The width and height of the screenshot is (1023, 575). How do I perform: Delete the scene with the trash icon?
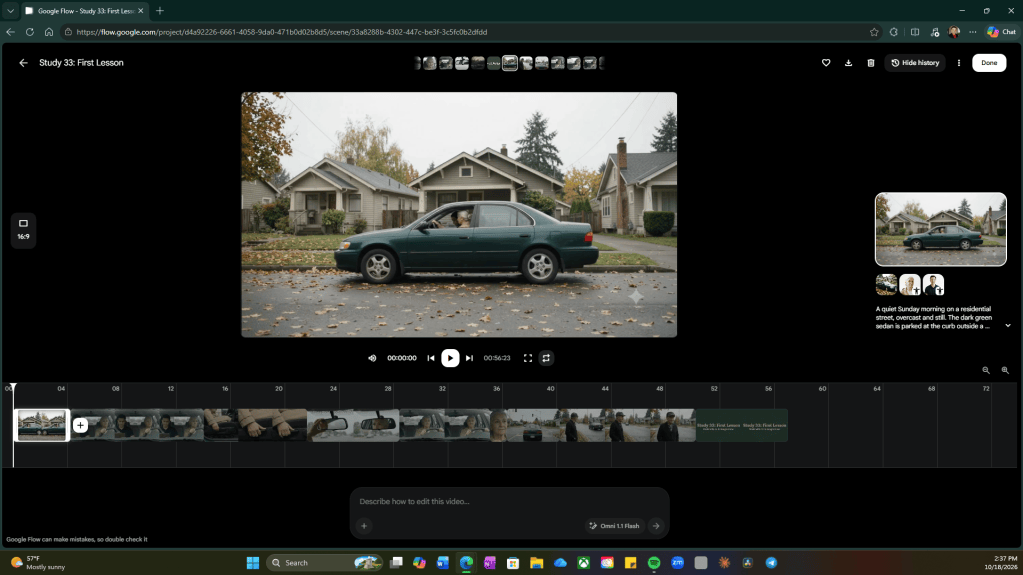pos(870,63)
